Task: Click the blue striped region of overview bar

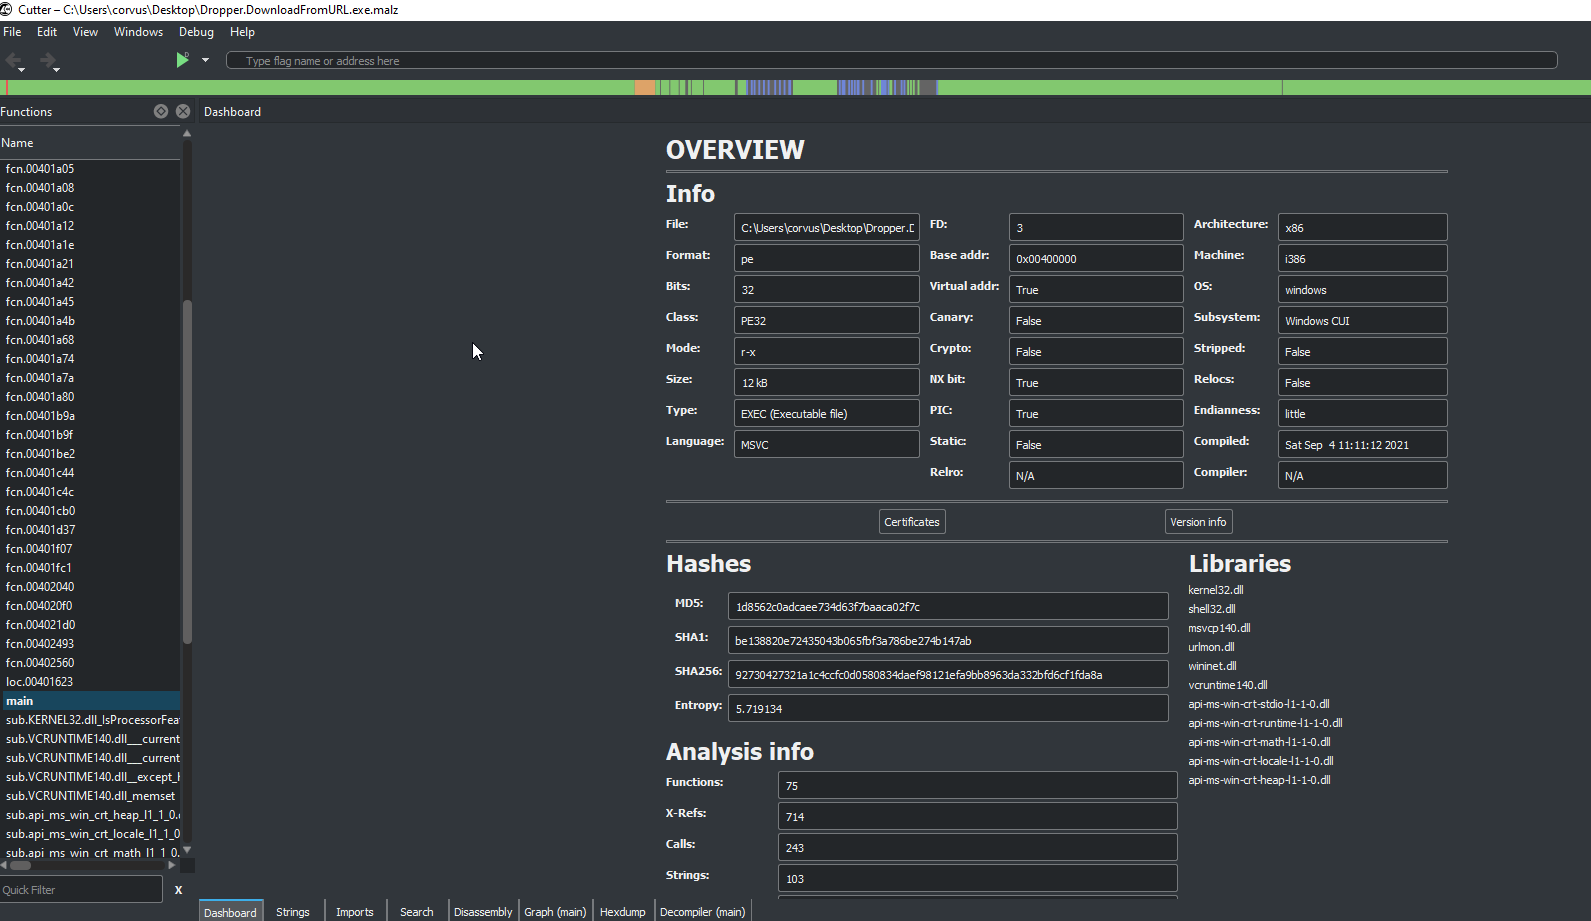Action: (x=770, y=88)
